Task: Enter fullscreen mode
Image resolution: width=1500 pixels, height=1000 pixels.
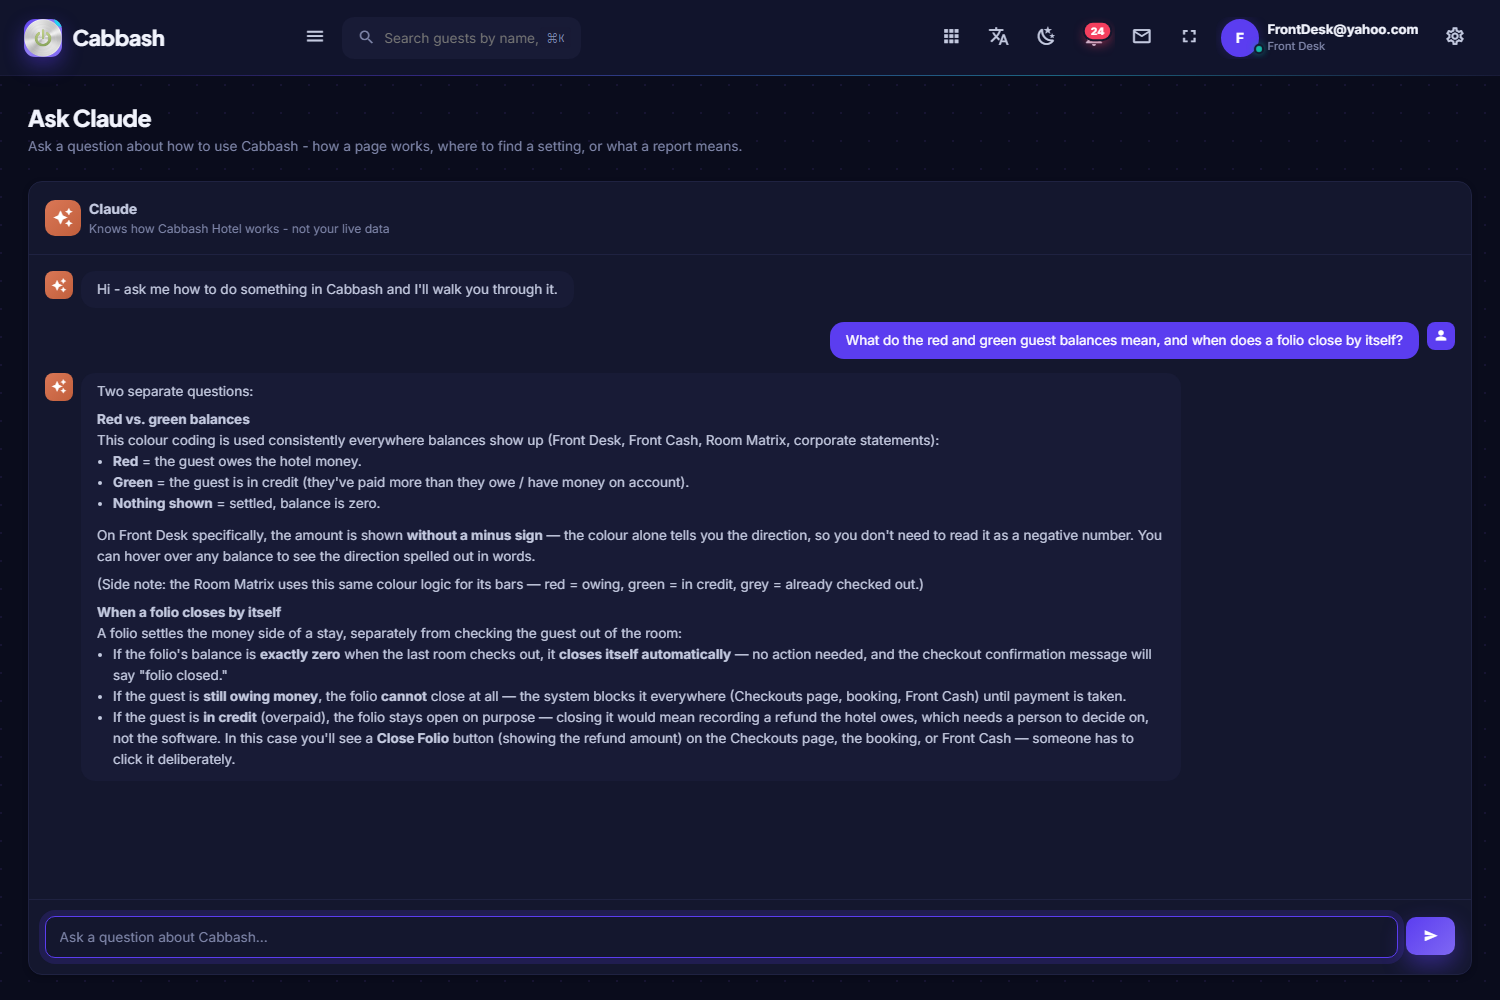Action: [1189, 37]
